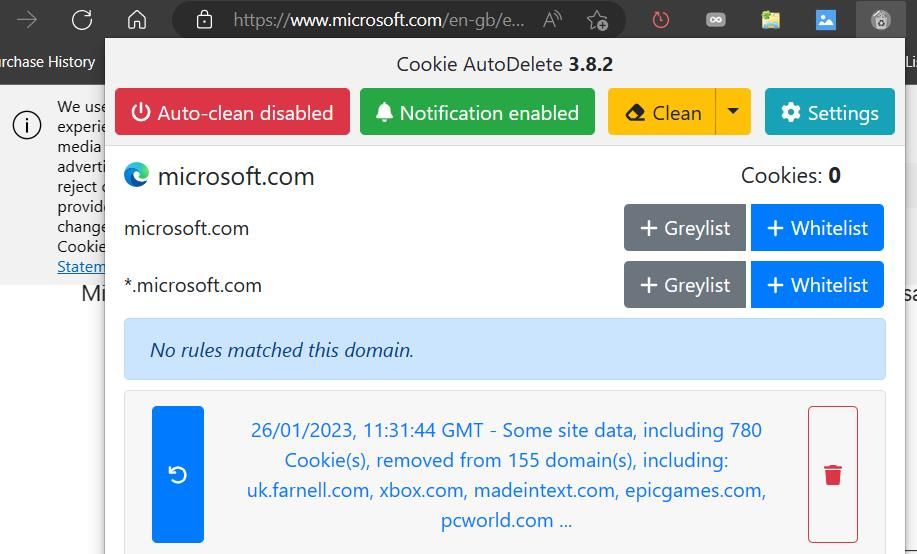
Task: Add this page to favourites
Action: (597, 20)
